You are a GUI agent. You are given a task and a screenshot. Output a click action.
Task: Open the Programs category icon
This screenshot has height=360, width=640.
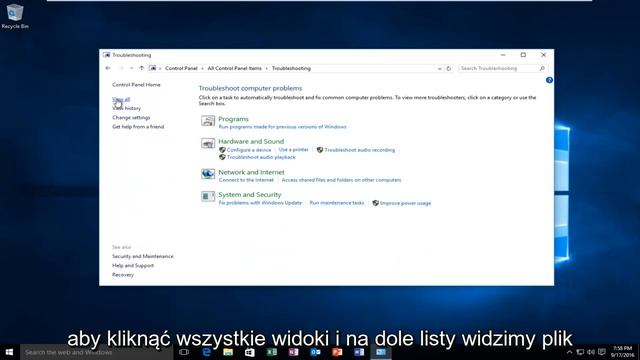point(208,121)
